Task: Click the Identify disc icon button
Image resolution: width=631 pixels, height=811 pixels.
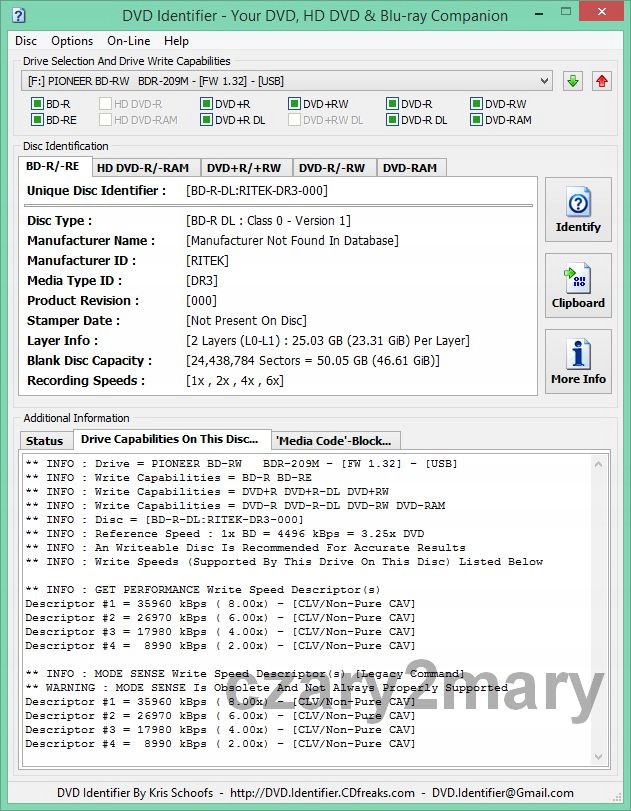Action: [578, 211]
